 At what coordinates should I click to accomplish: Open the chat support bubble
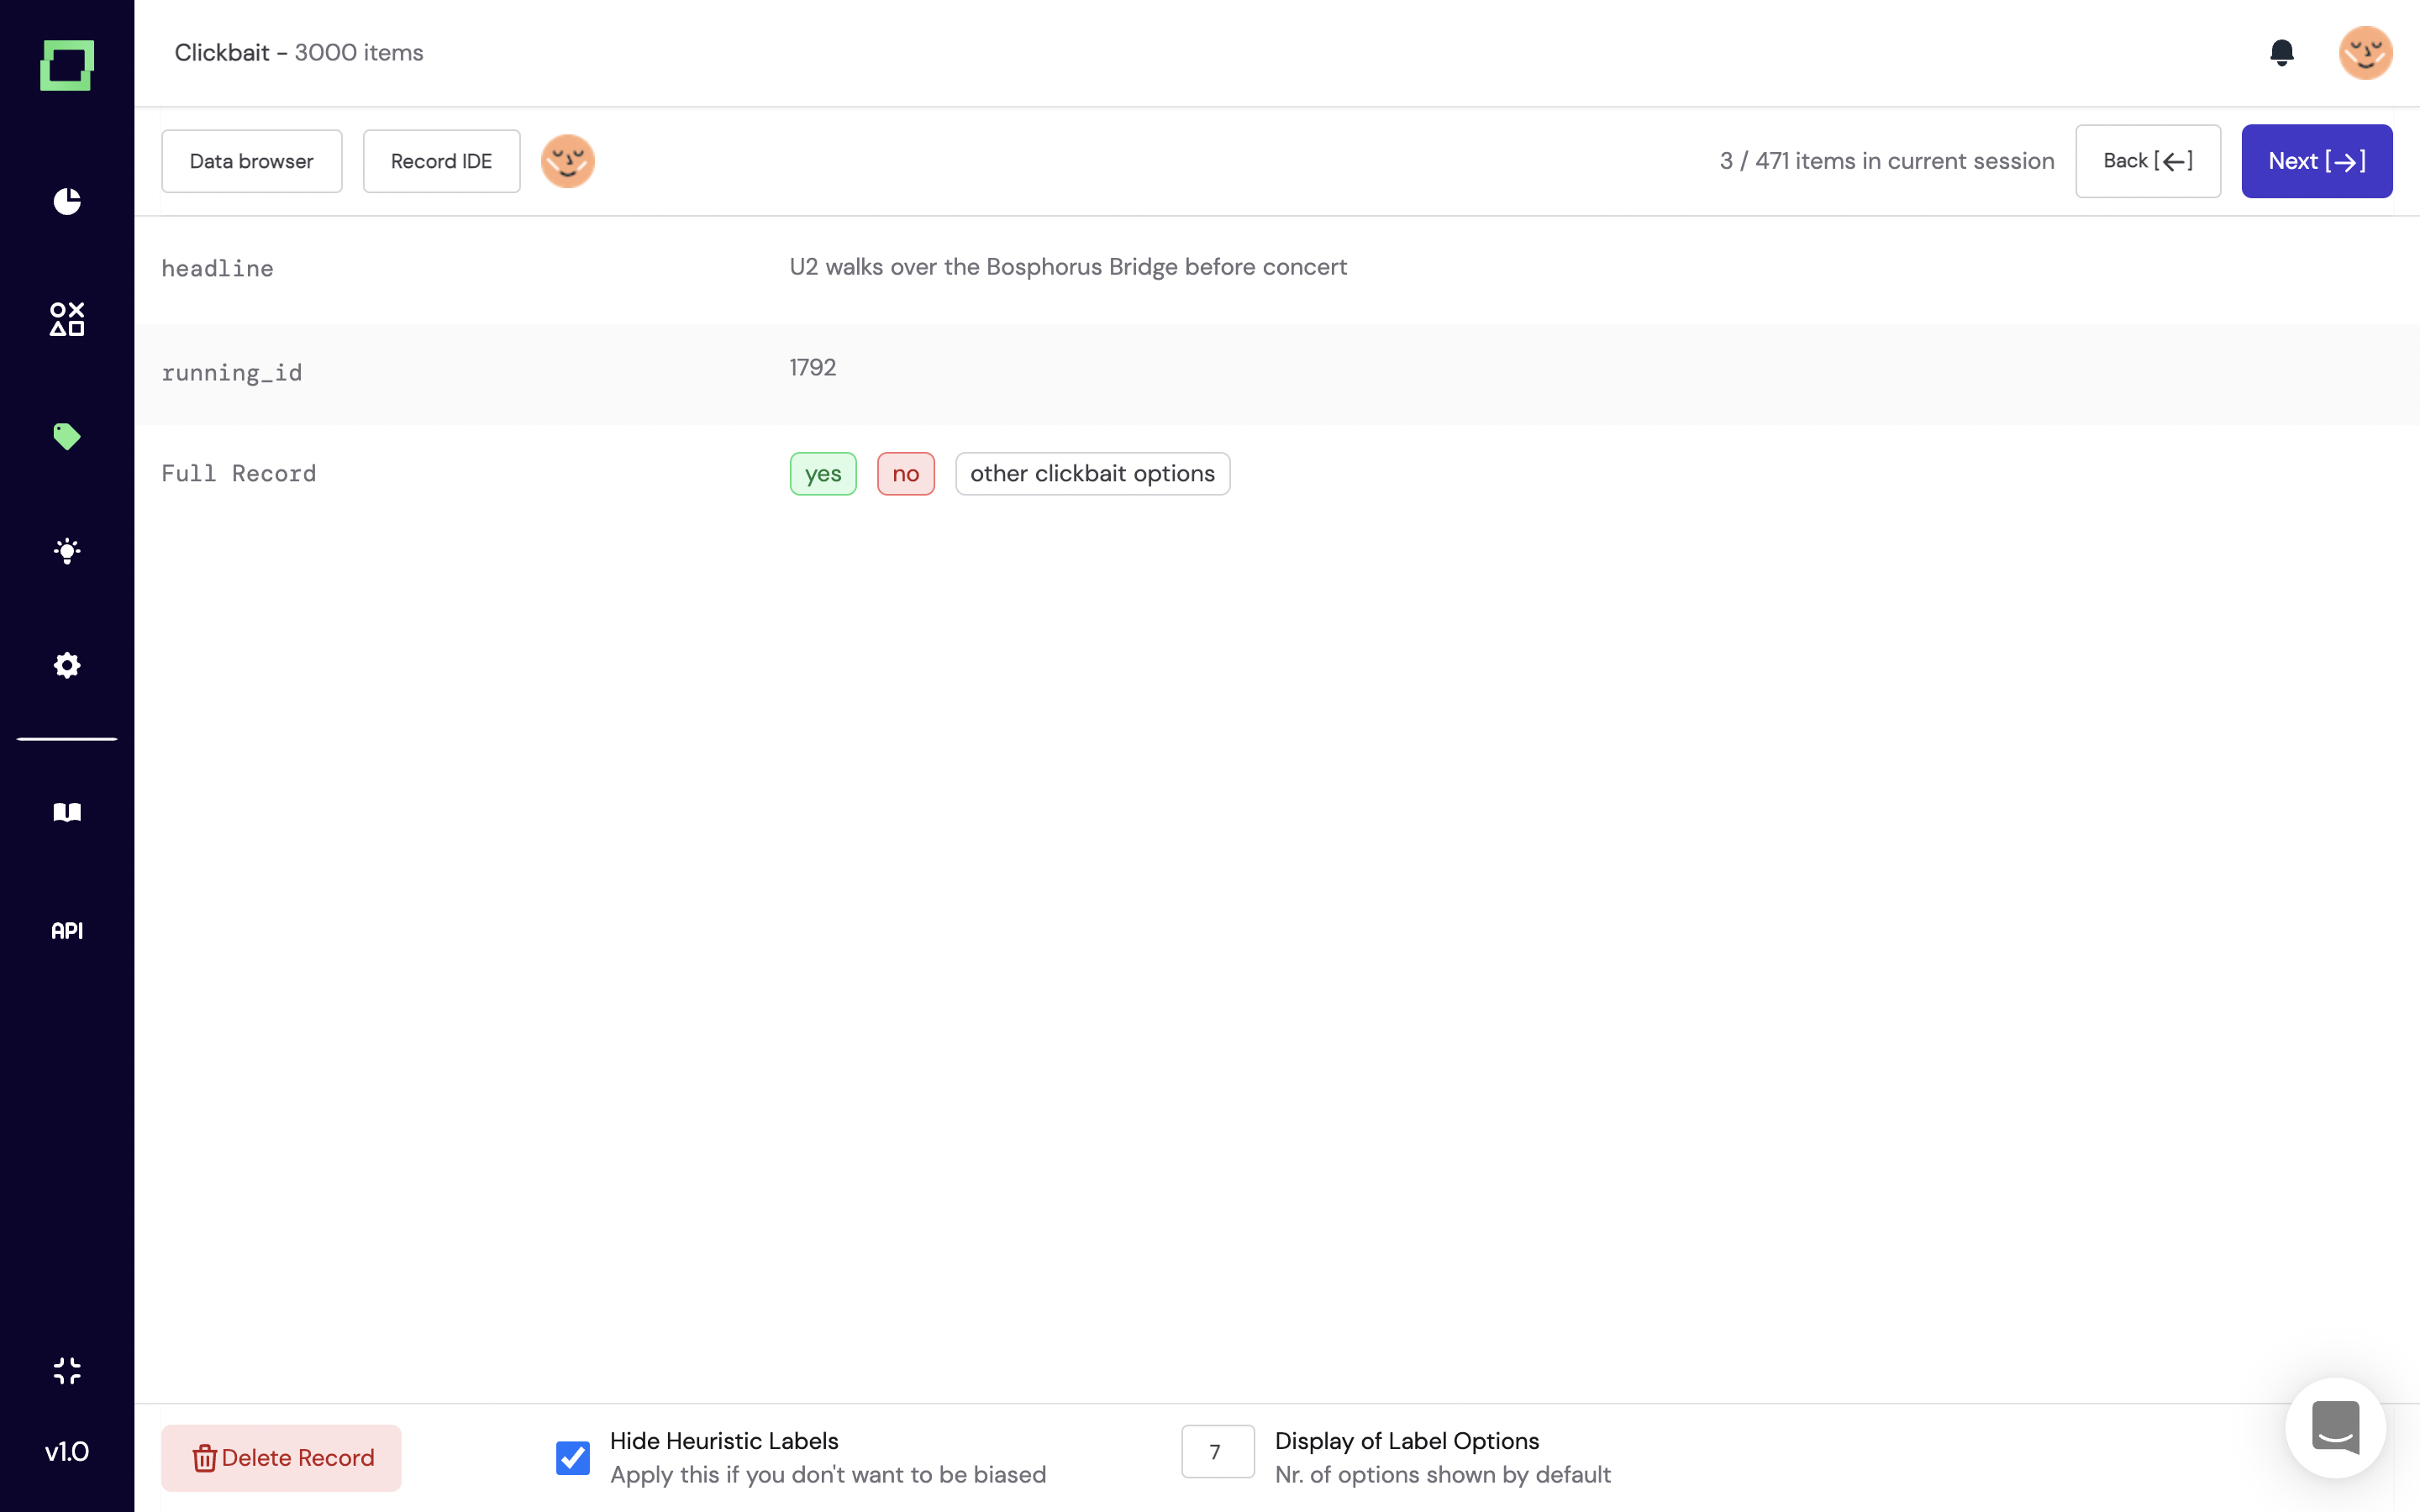(x=2335, y=1427)
